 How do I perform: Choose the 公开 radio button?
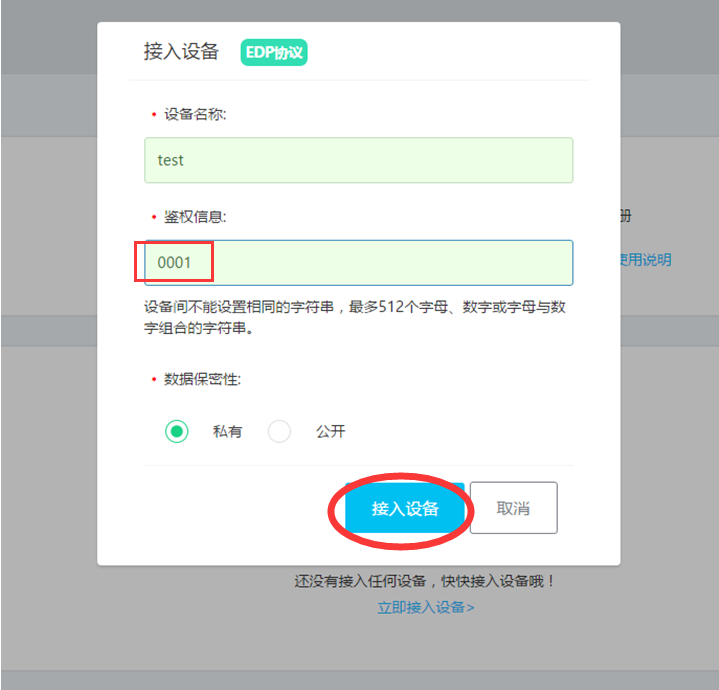(279, 431)
